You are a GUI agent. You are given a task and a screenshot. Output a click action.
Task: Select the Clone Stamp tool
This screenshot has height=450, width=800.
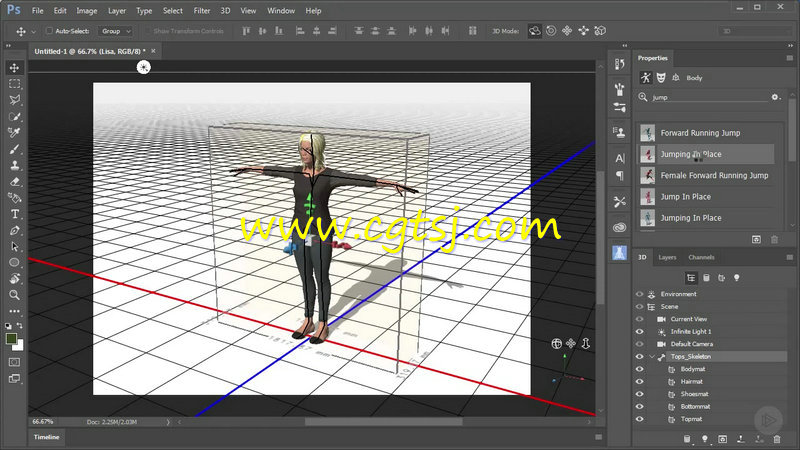click(14, 165)
